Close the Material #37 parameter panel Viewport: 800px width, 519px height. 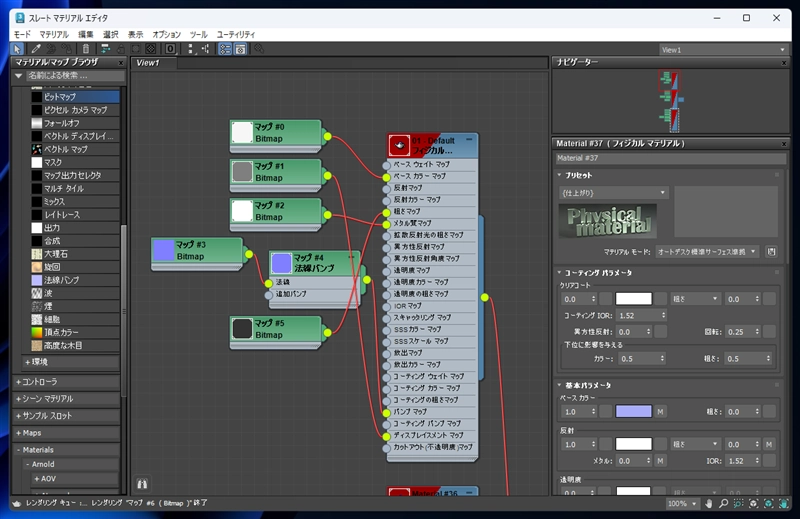pyautogui.click(x=784, y=144)
